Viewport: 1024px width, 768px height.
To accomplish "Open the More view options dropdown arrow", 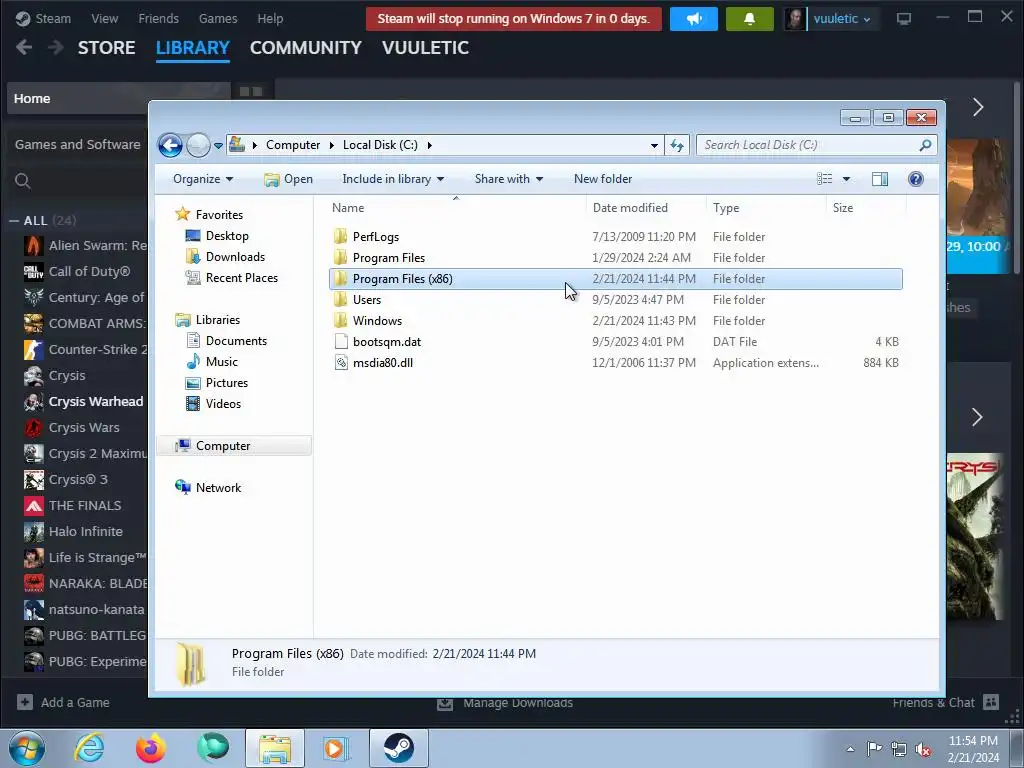I will (x=846, y=179).
